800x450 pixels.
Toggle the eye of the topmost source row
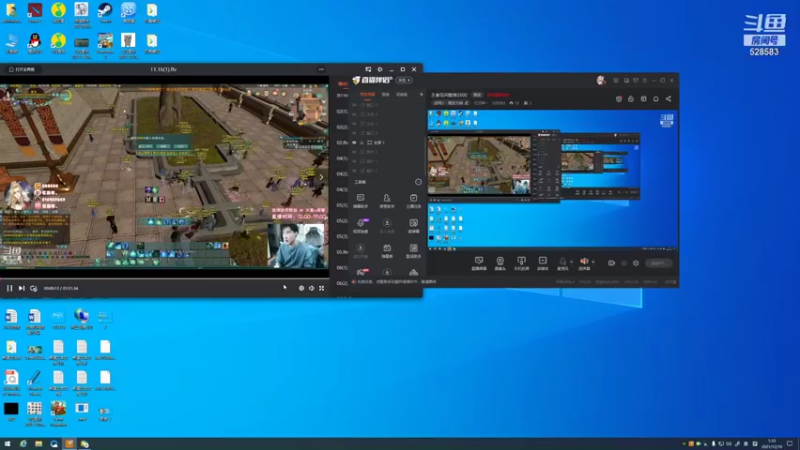355,105
